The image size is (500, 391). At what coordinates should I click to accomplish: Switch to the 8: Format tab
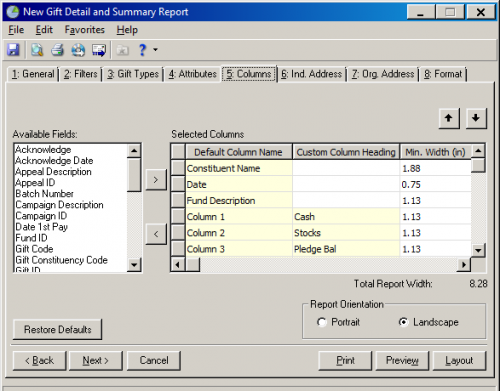point(443,74)
